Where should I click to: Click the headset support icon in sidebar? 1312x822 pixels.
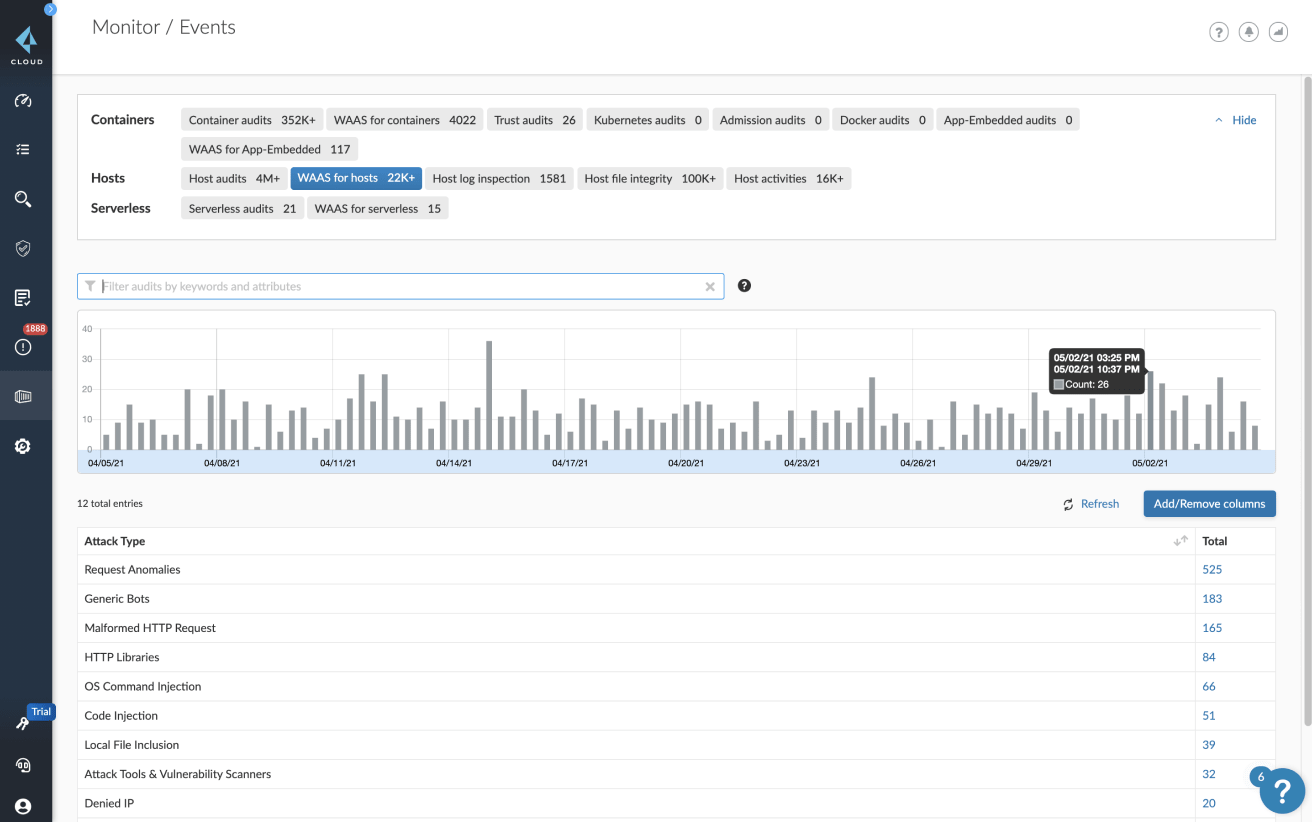pyautogui.click(x=23, y=765)
